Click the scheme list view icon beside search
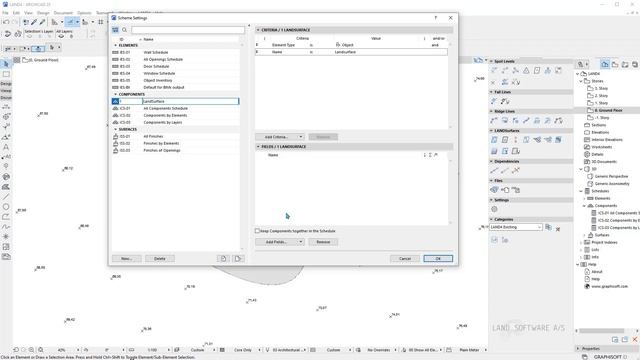The image size is (640, 360). [x=116, y=30]
